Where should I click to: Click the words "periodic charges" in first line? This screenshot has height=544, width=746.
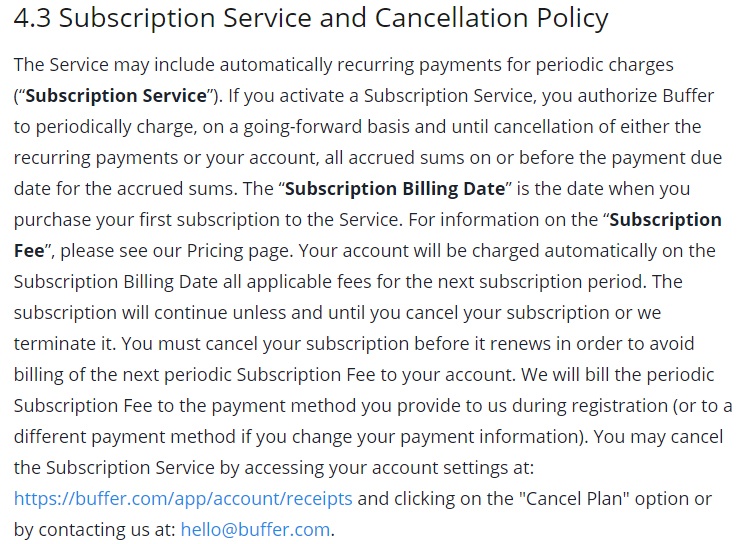click(x=605, y=65)
